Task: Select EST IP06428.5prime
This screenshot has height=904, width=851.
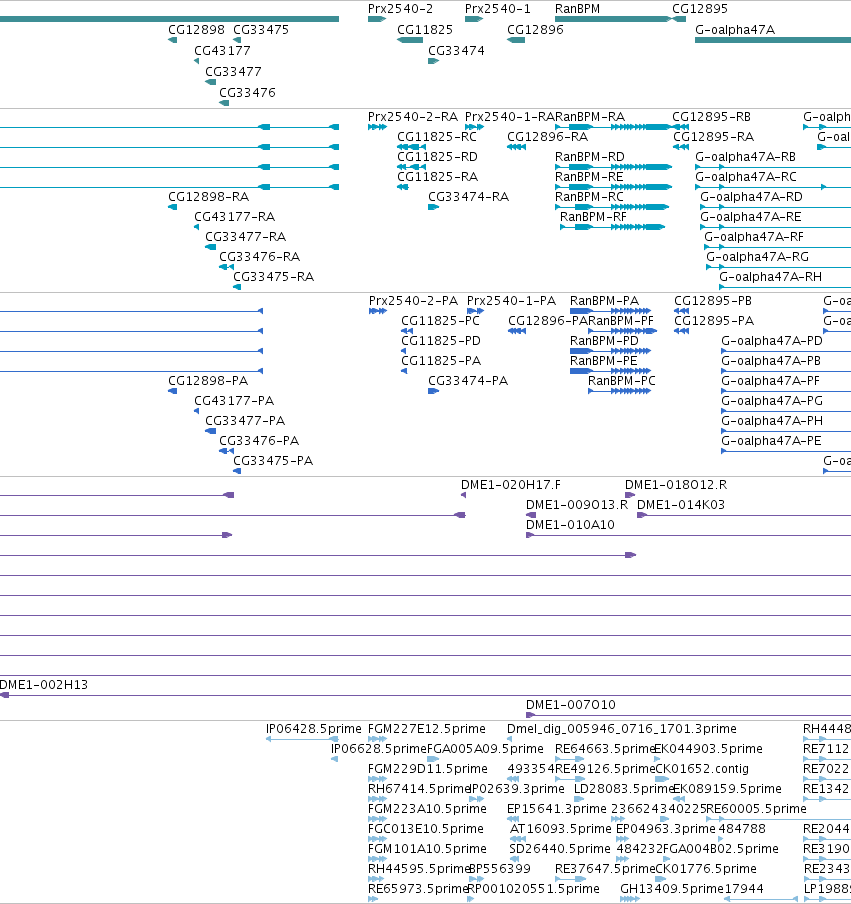Action: tap(313, 729)
